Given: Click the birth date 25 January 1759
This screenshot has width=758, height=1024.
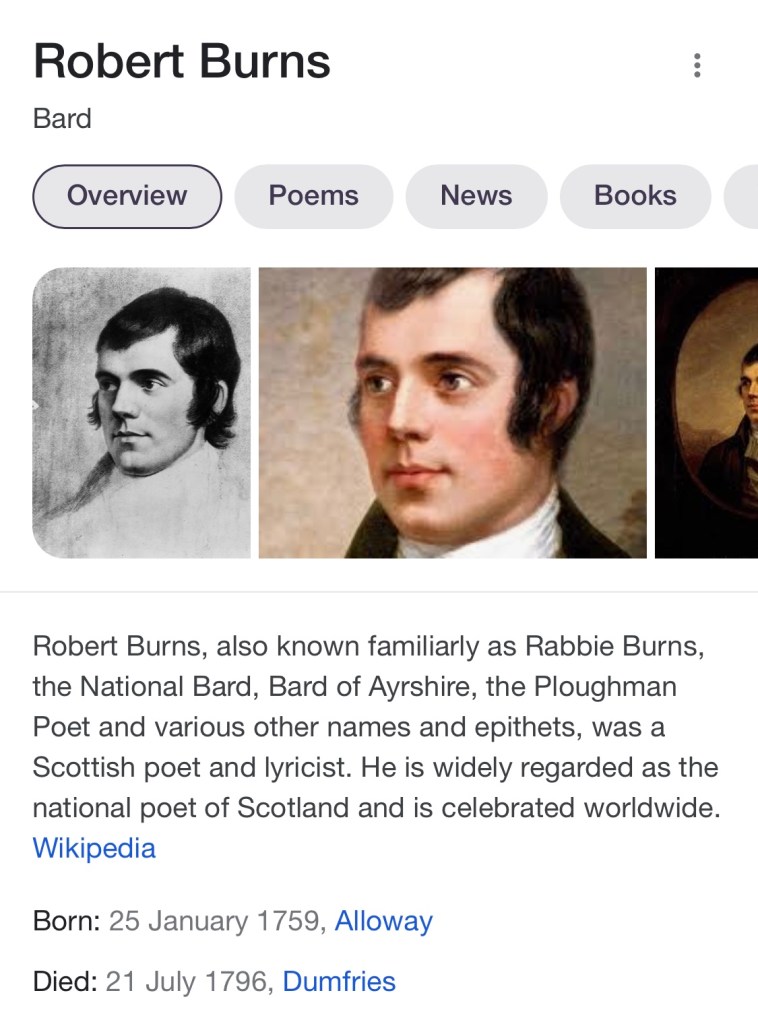Looking at the screenshot, I should [216, 920].
